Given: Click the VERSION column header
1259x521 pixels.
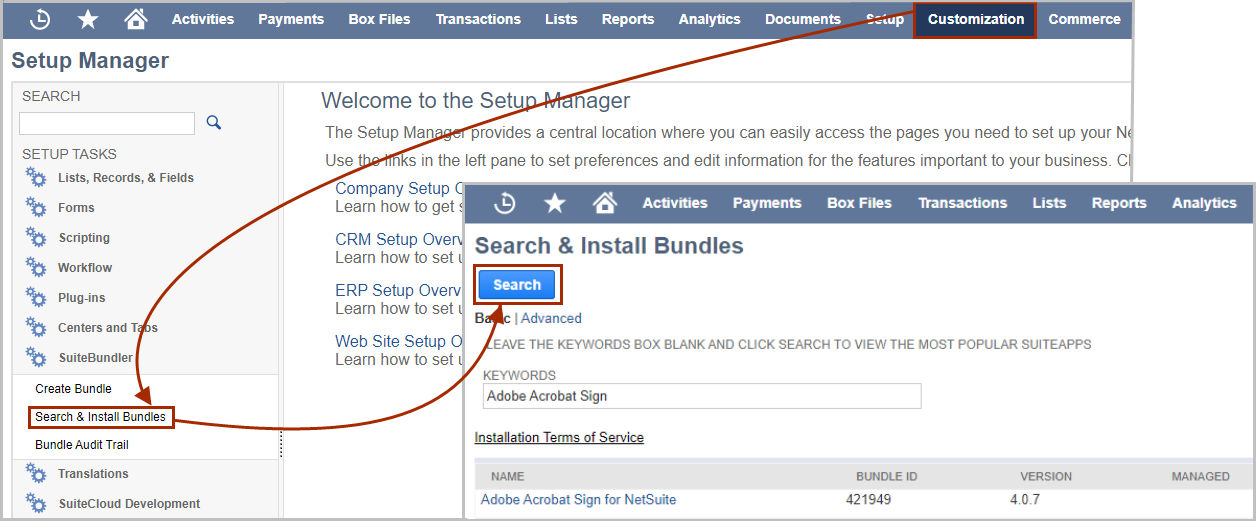Looking at the screenshot, I should pyautogui.click(x=1045, y=476).
